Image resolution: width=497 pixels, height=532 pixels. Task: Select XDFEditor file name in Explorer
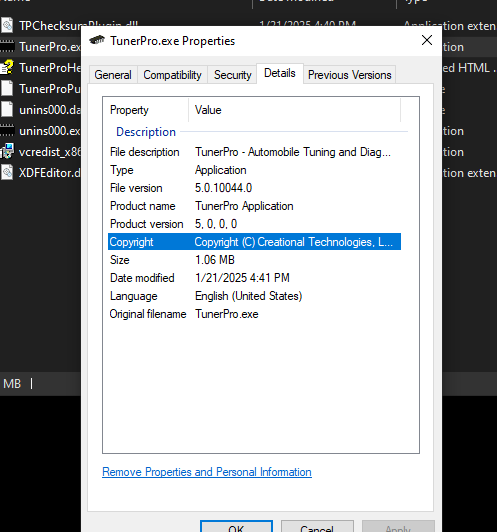point(50,173)
